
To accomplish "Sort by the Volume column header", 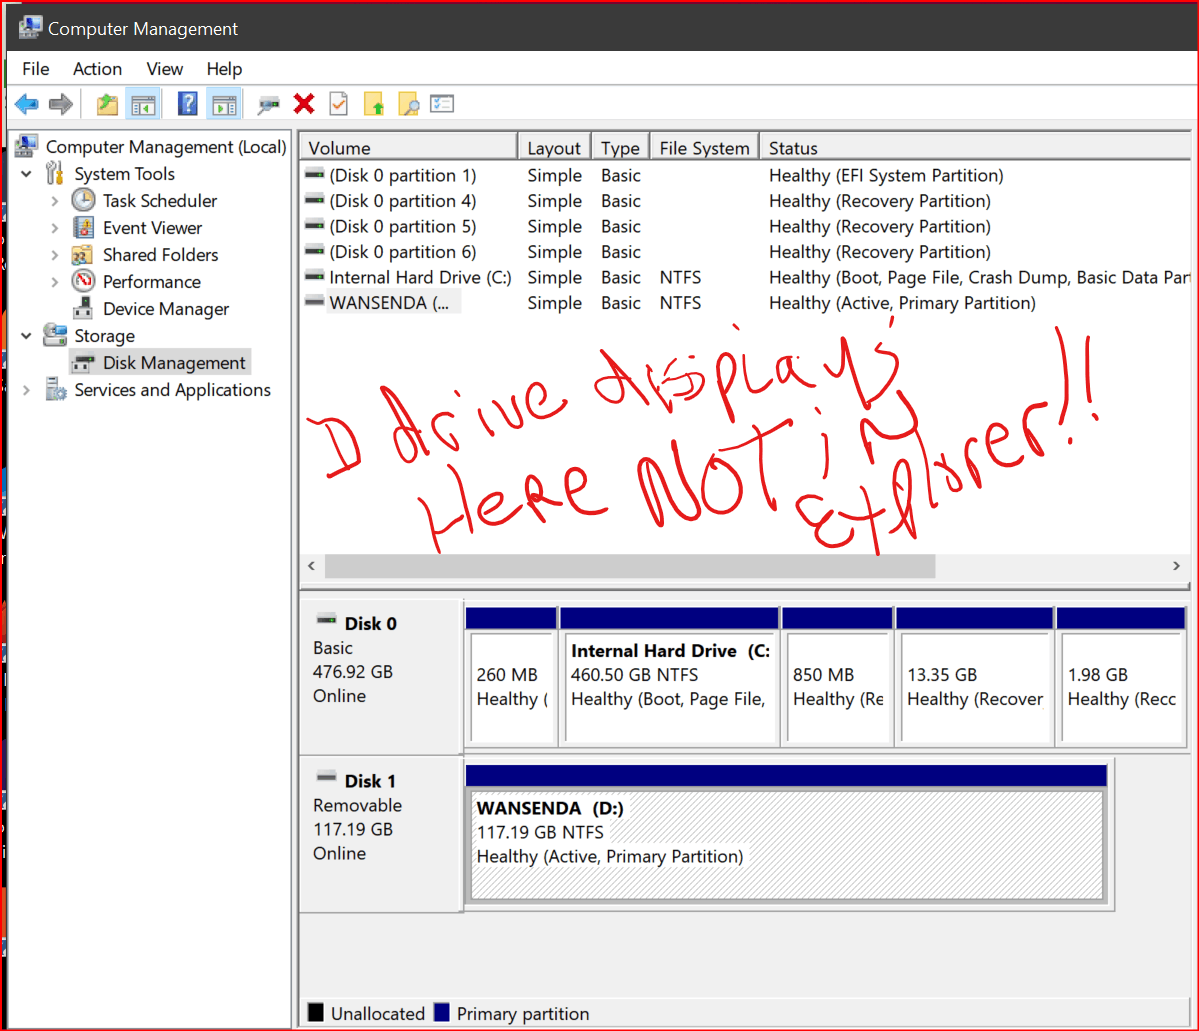I will 408,148.
